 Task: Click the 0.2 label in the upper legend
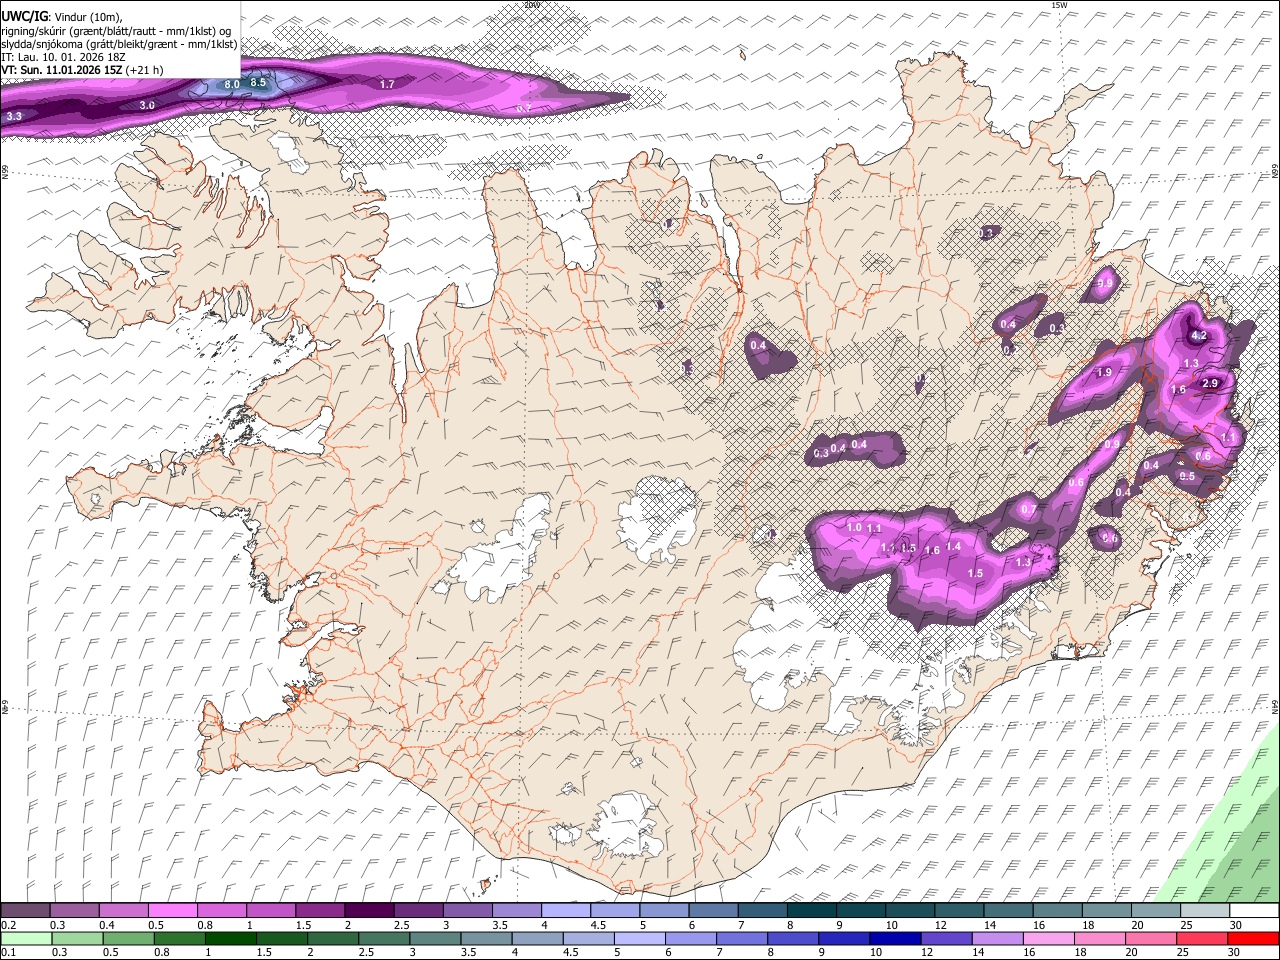(9, 925)
